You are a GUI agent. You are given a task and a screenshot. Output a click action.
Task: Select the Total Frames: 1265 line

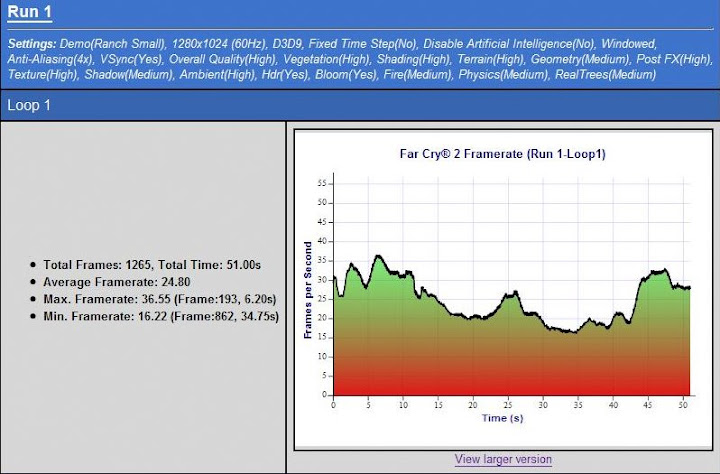152,265
